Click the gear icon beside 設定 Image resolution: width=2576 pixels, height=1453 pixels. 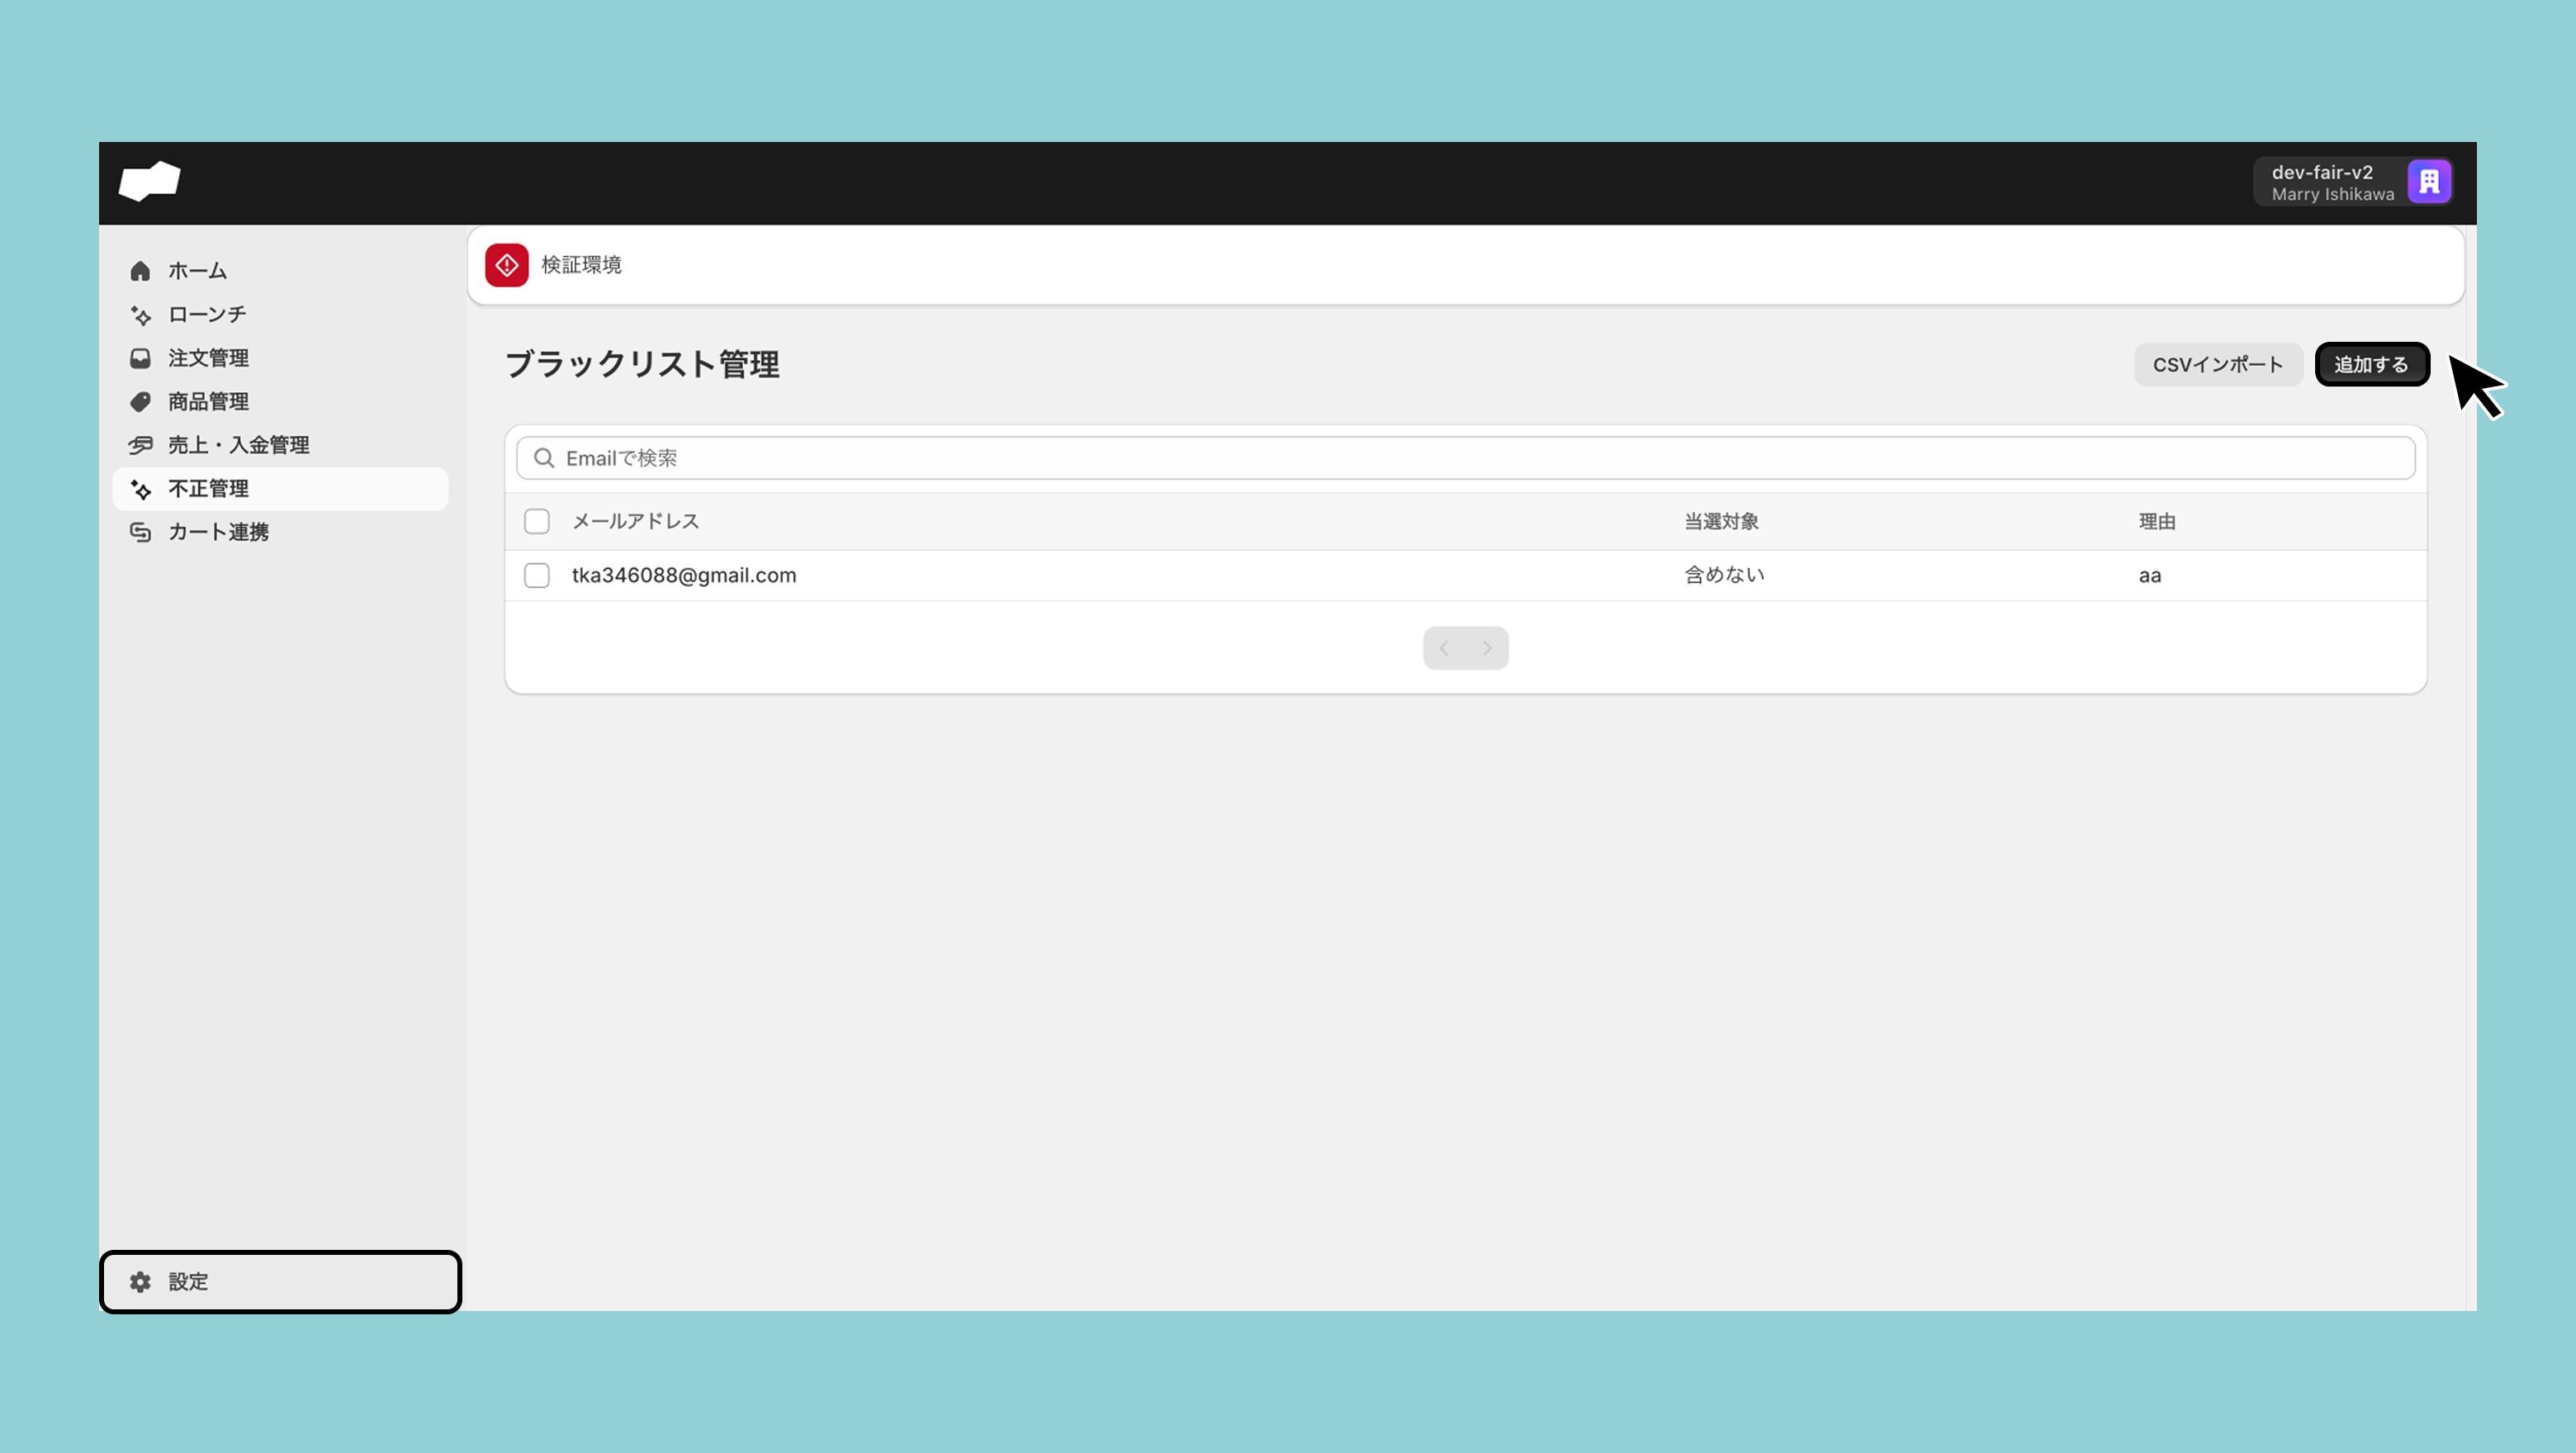(140, 1281)
